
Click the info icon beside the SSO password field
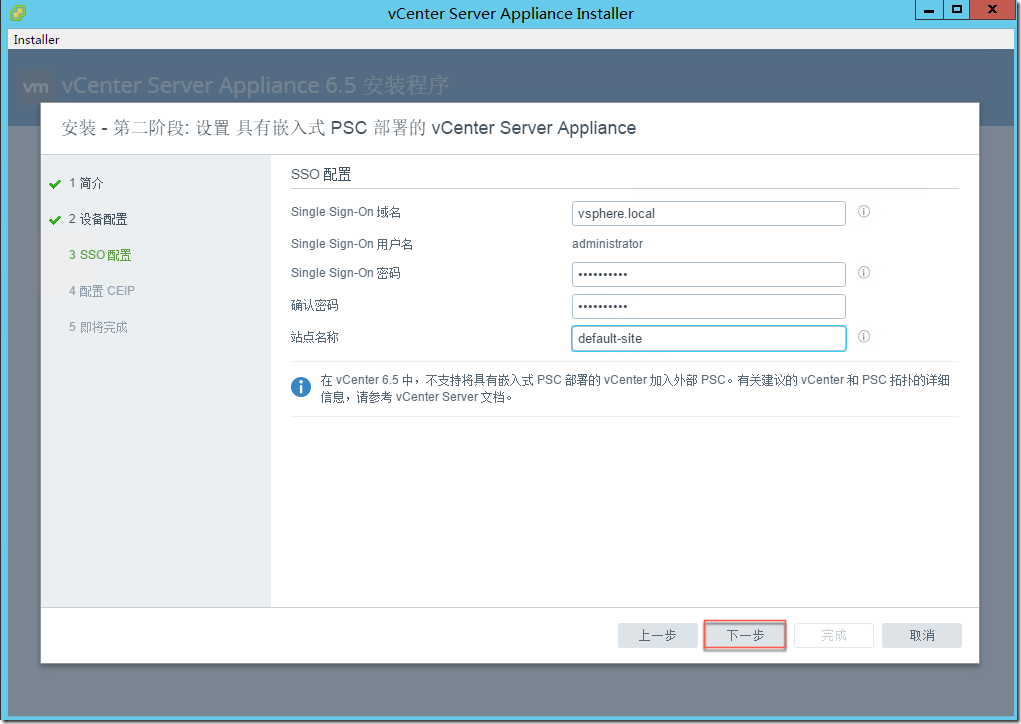pos(863,273)
